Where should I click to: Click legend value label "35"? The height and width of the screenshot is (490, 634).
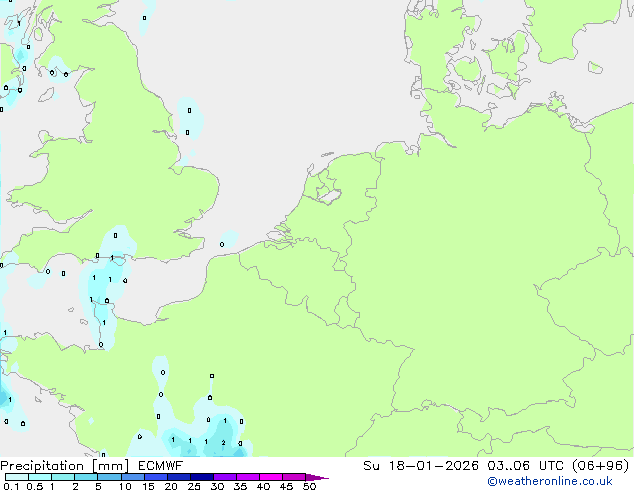(241, 486)
